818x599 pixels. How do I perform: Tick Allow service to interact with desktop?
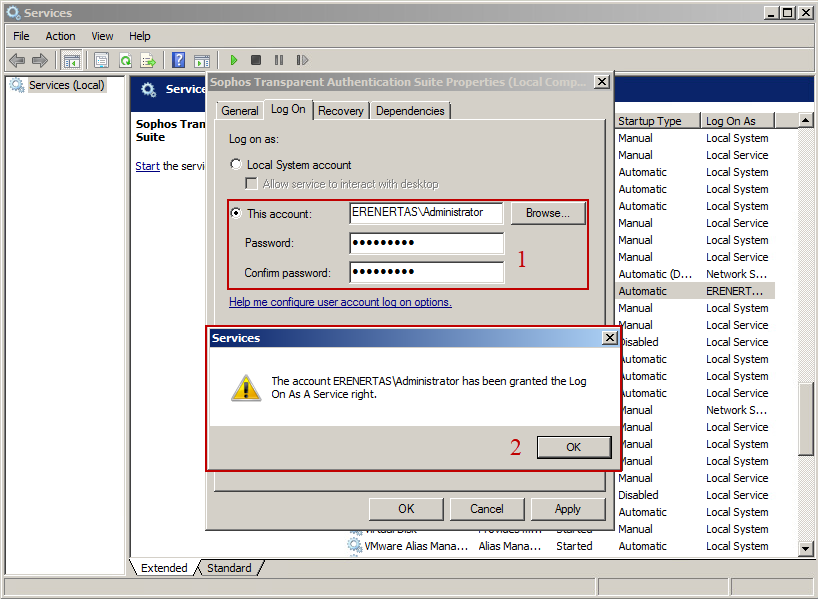[x=251, y=184]
